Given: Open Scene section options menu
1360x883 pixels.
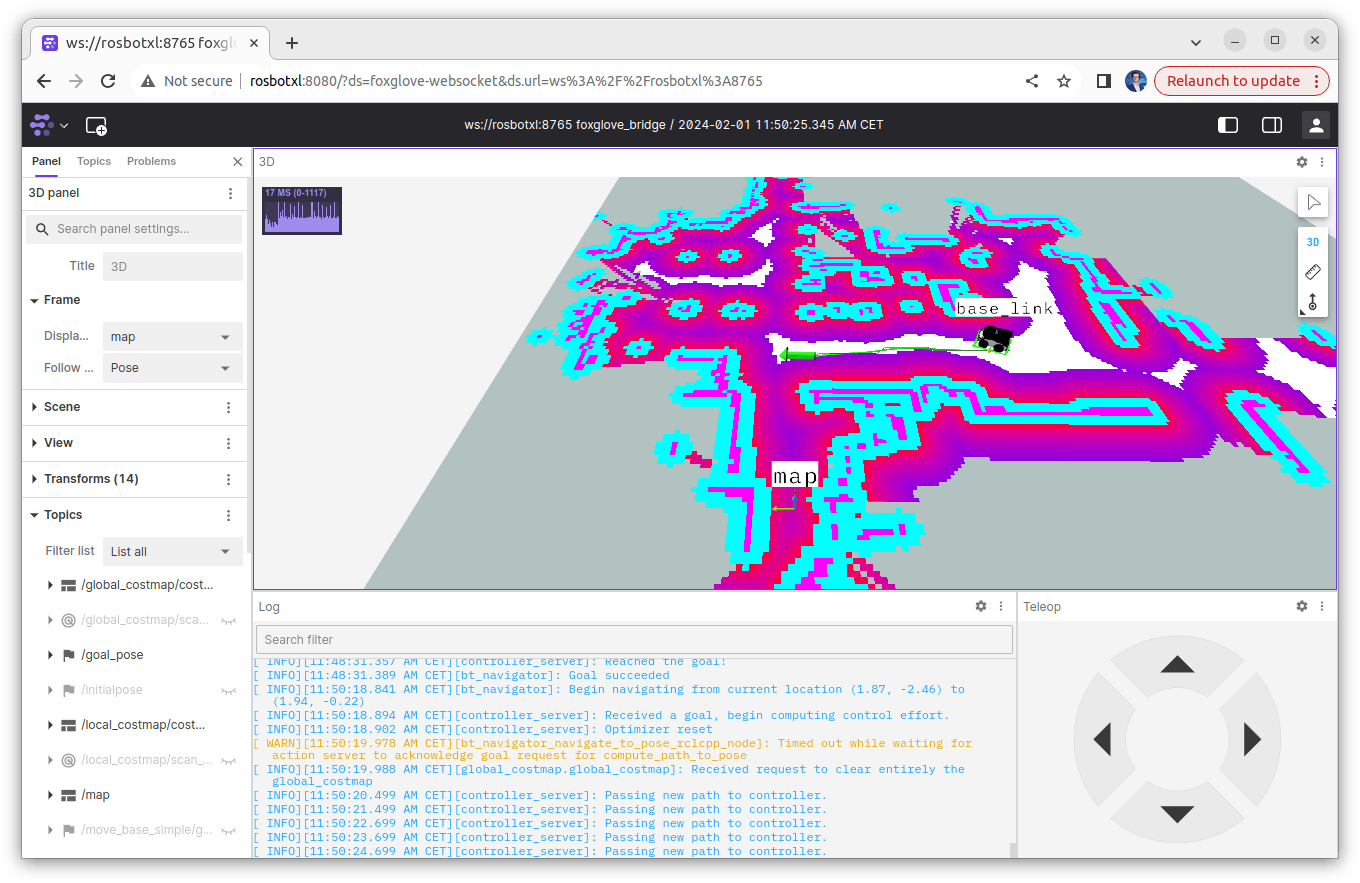Looking at the screenshot, I should coord(228,408).
